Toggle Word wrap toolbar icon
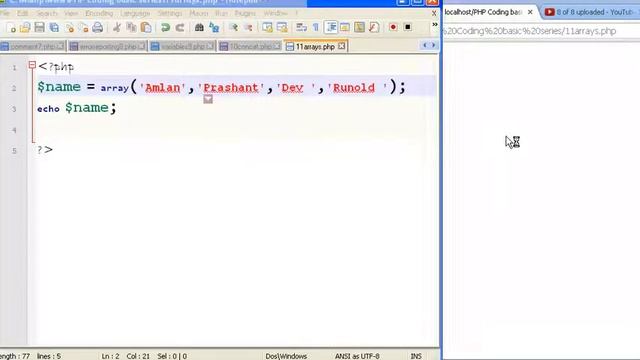640x360 pixels. (x=302, y=28)
